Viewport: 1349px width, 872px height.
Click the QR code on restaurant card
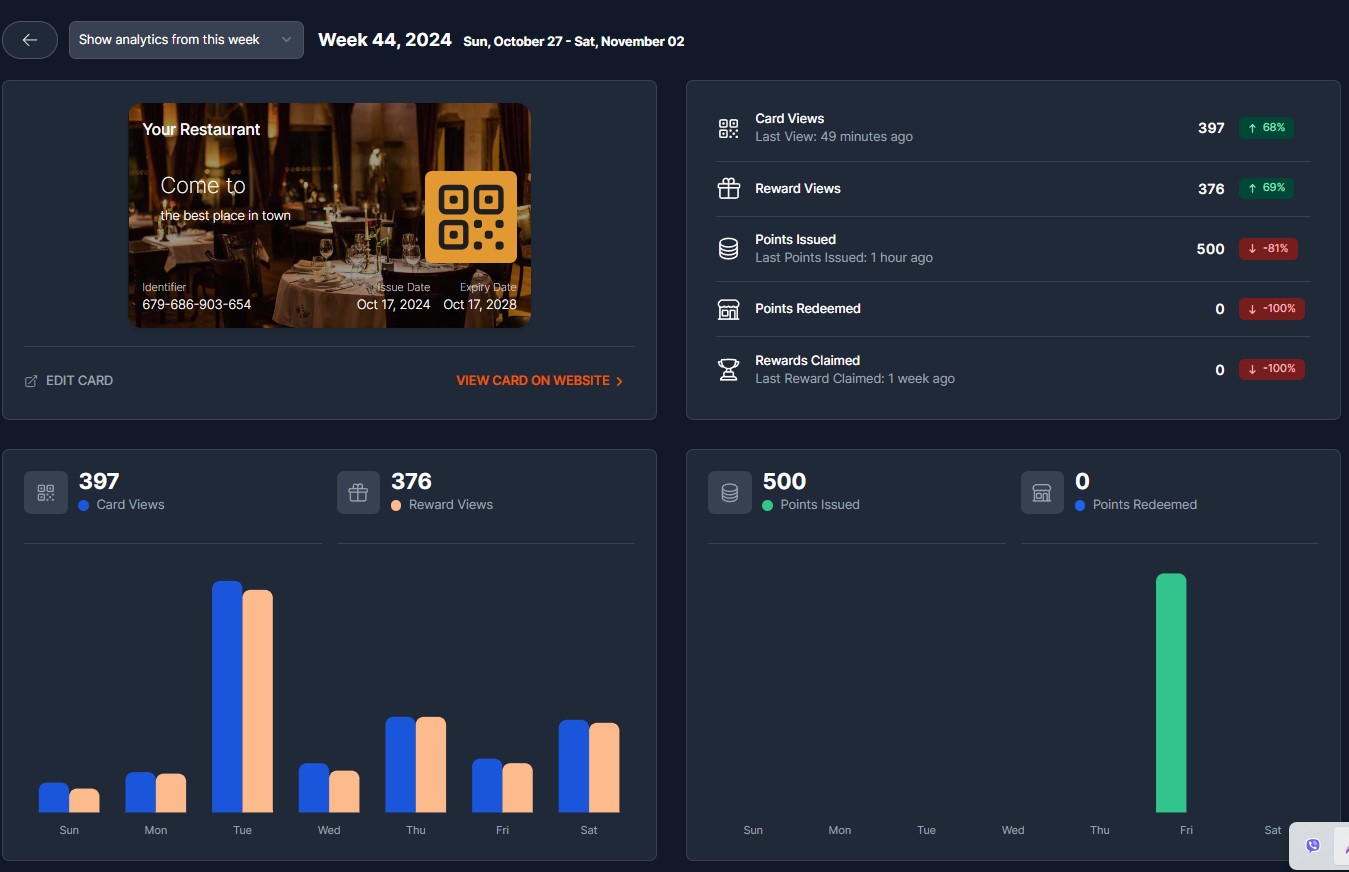coord(470,217)
